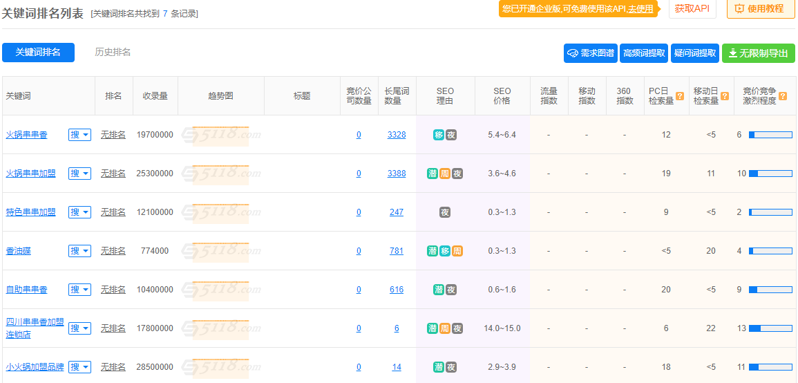Screen dimensions: 798x383
Task: Click the 夜 badge in 自助串串香 row
Action: point(451,289)
